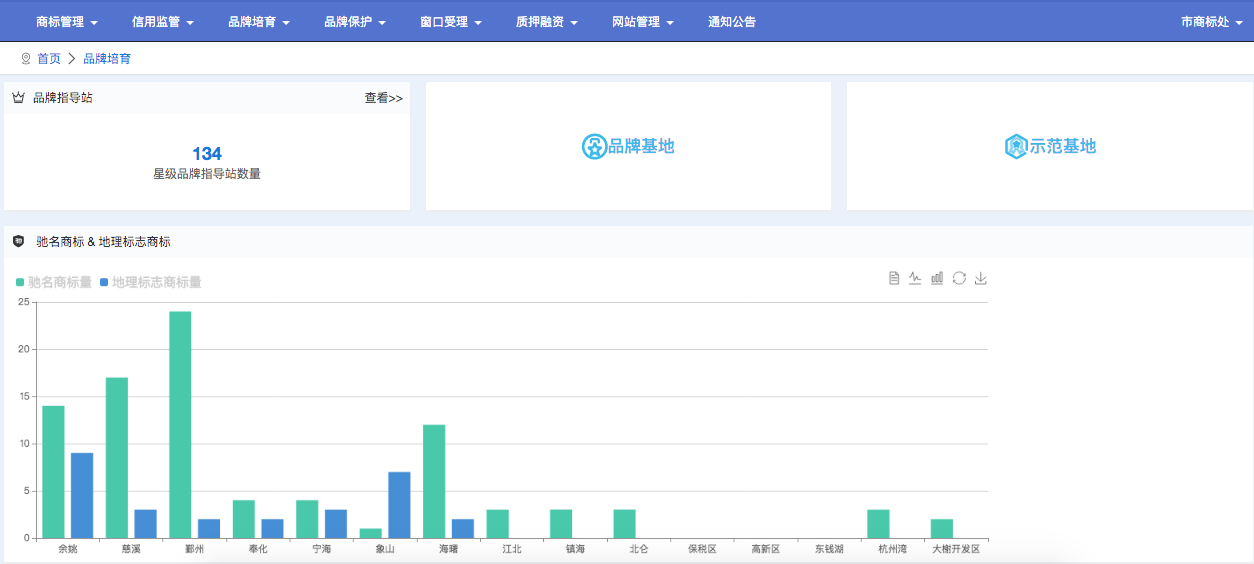Select 通知公告 in the navigation bar
Image resolution: width=1254 pixels, height=564 pixels.
point(732,21)
